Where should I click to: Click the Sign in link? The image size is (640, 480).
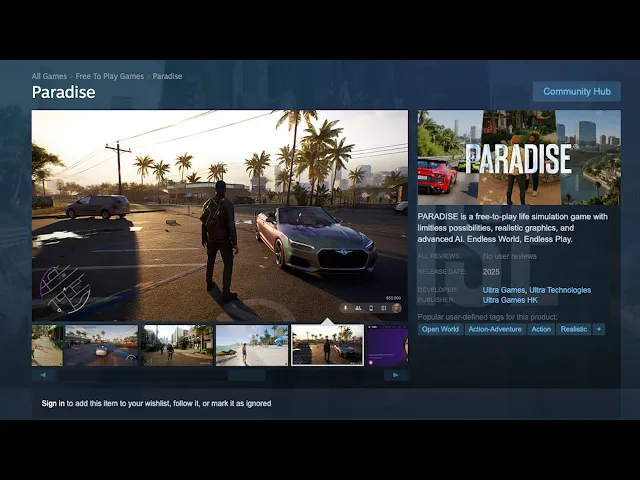pyautogui.click(x=53, y=403)
